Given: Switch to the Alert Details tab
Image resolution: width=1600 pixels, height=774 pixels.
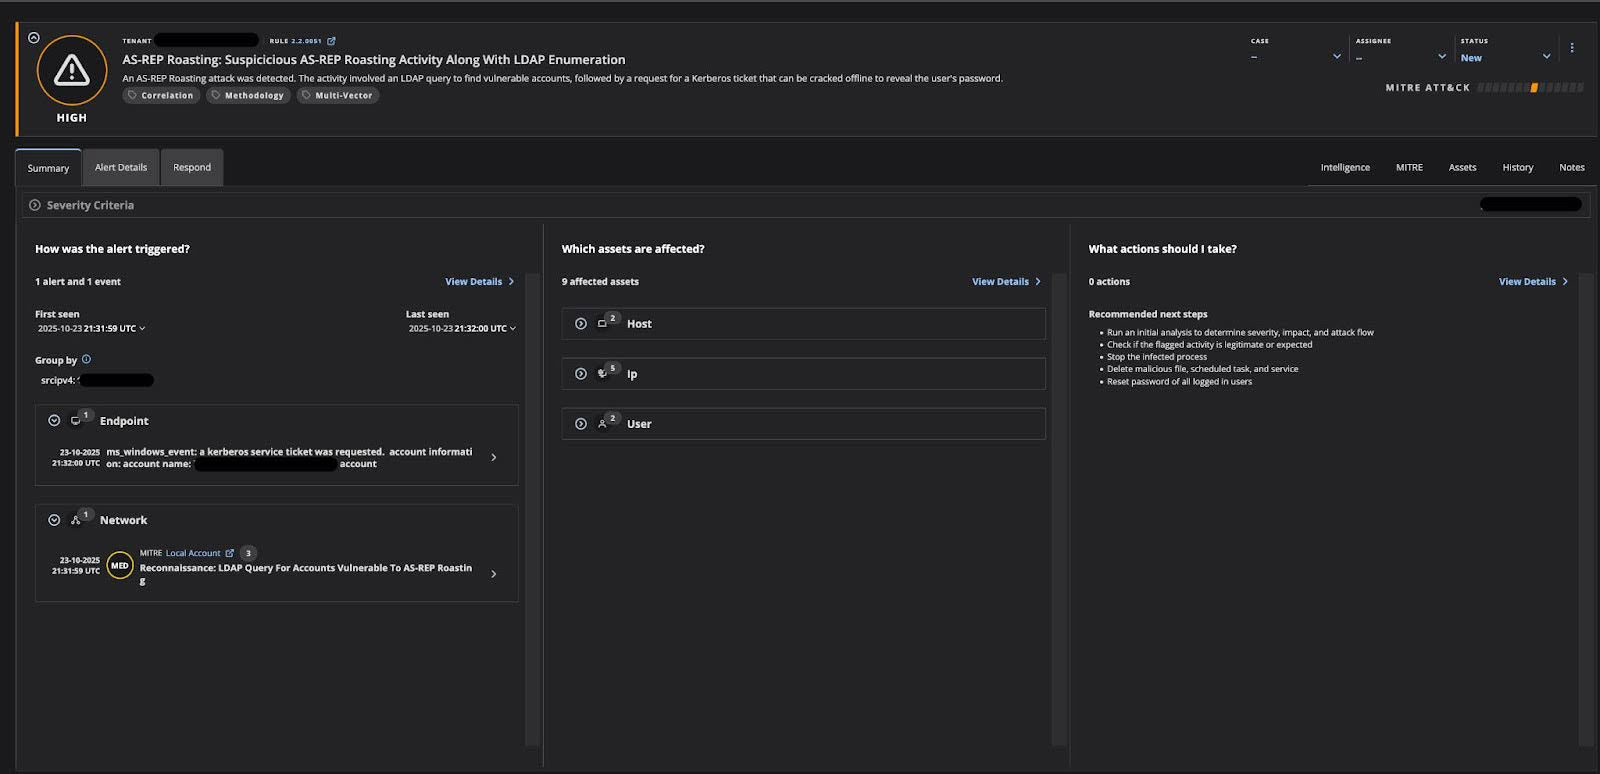Looking at the screenshot, I should [x=121, y=168].
